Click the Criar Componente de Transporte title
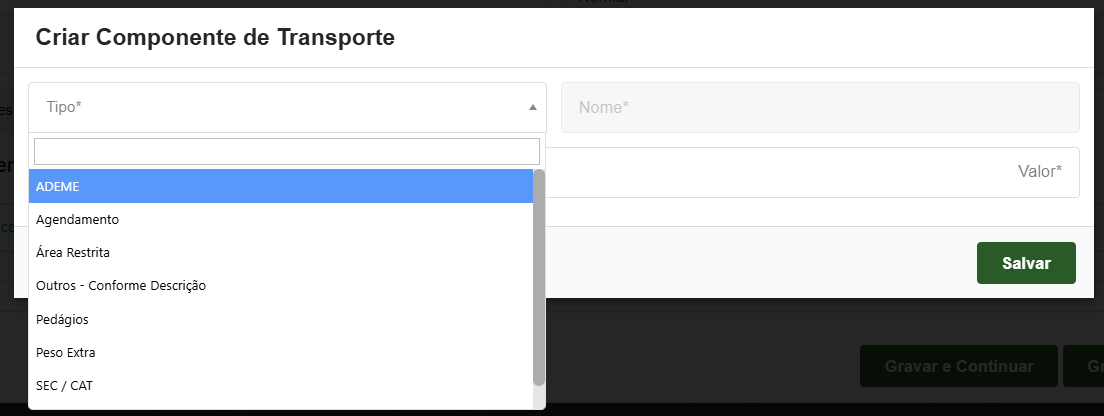Viewport: 1104px width, 416px height. (x=215, y=38)
